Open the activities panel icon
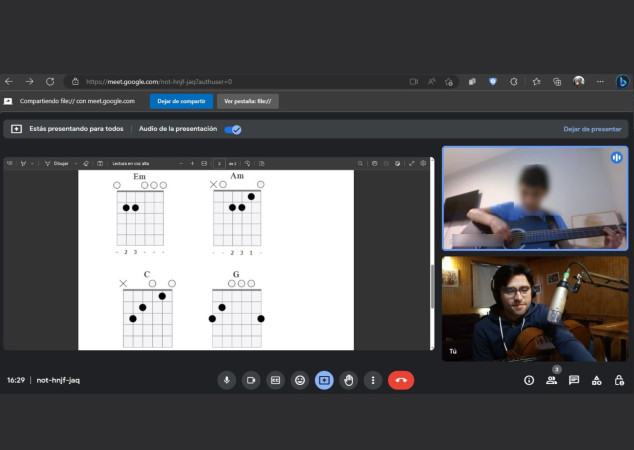The height and width of the screenshot is (450, 634). coord(596,380)
